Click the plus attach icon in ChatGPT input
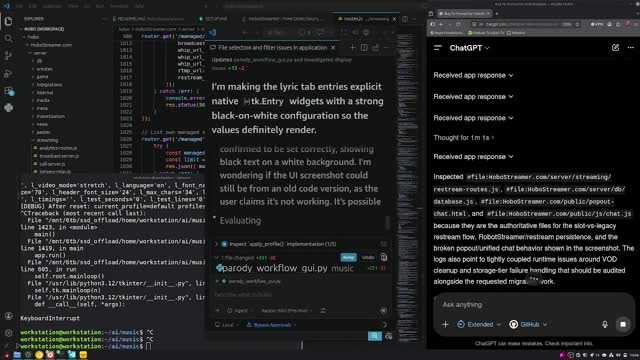The image size is (640, 360). [445, 324]
